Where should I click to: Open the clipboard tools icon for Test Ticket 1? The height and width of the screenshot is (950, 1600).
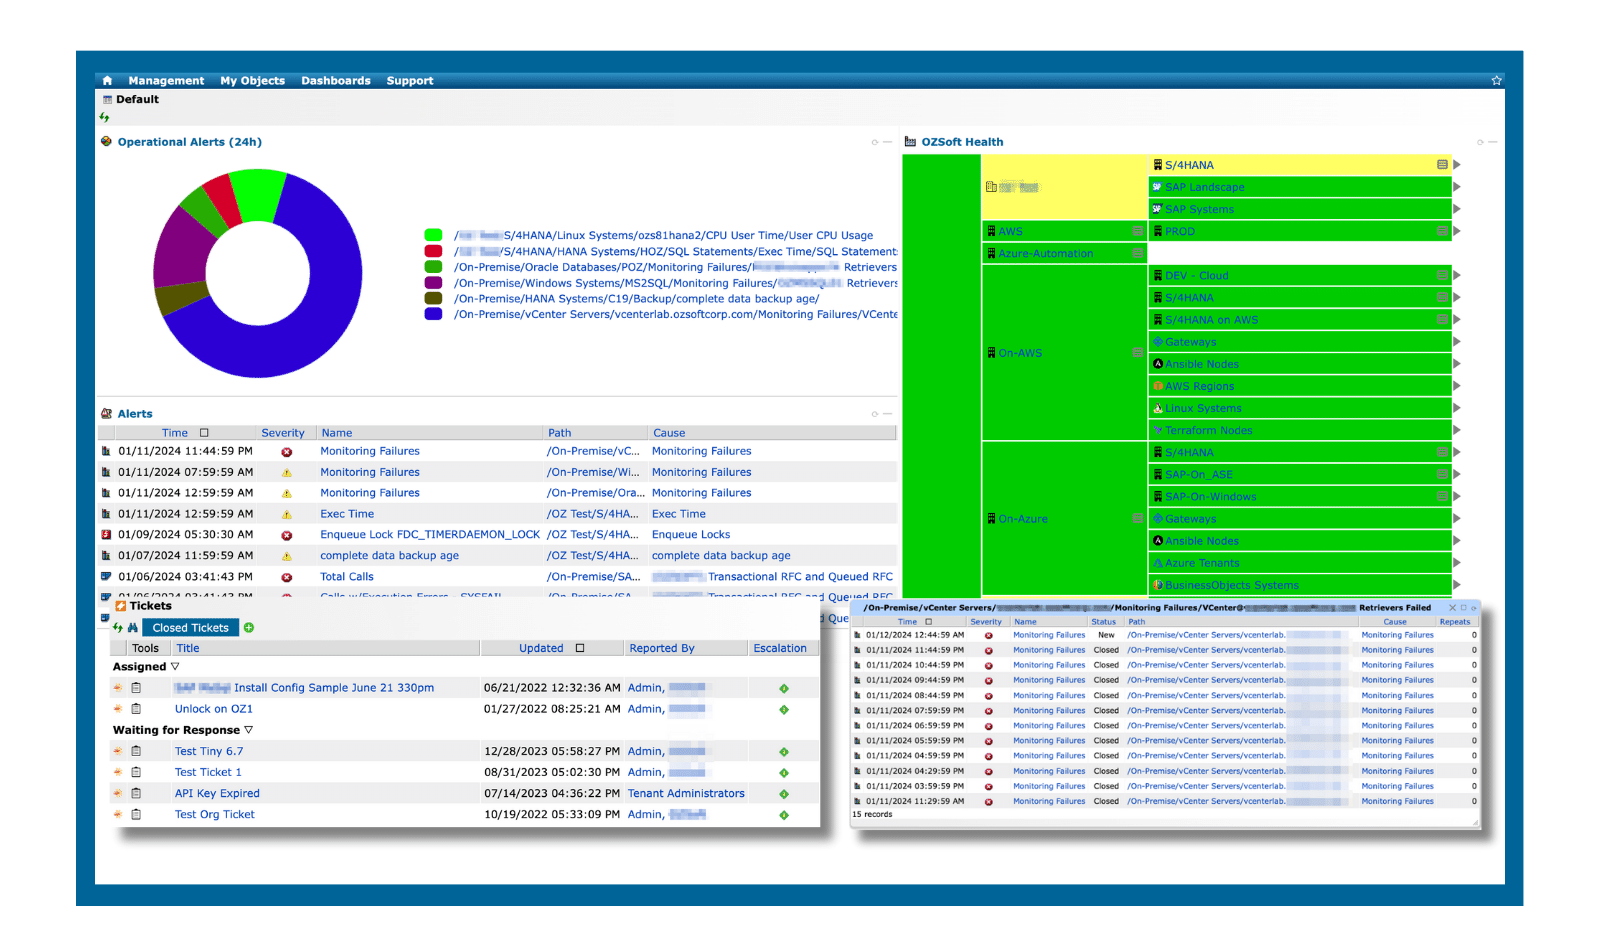coord(136,771)
